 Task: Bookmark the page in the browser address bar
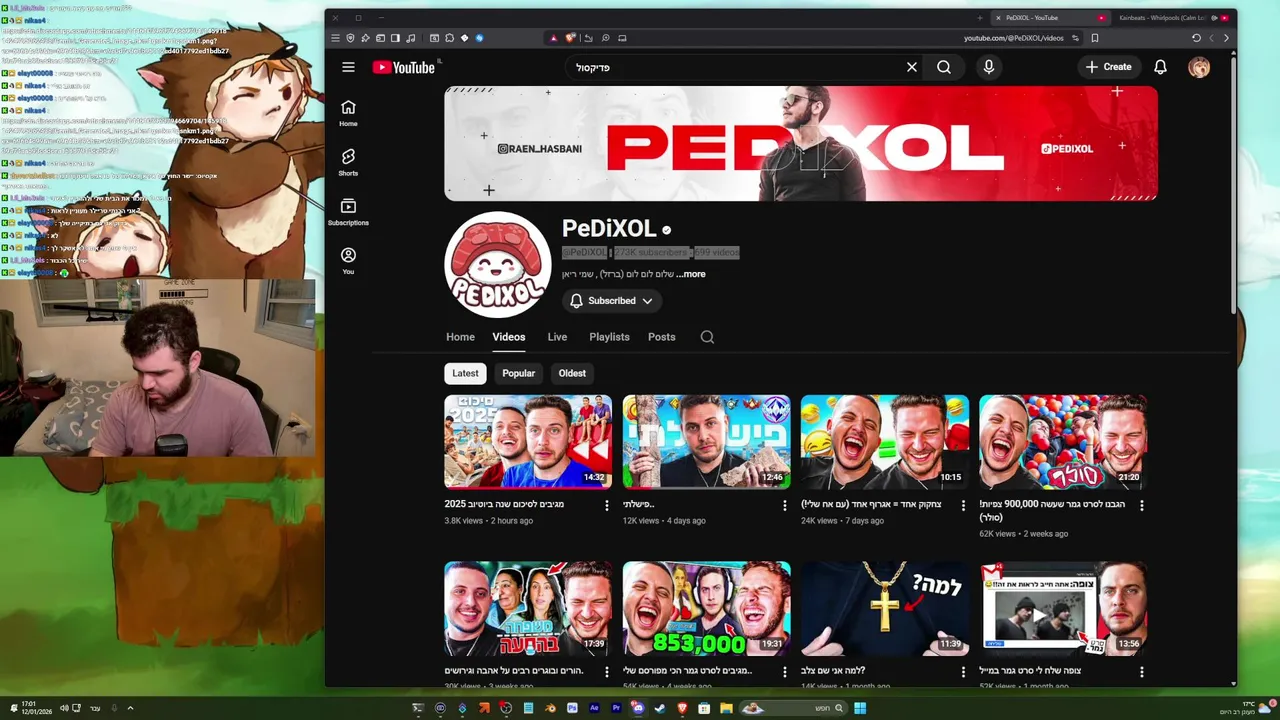[1095, 38]
